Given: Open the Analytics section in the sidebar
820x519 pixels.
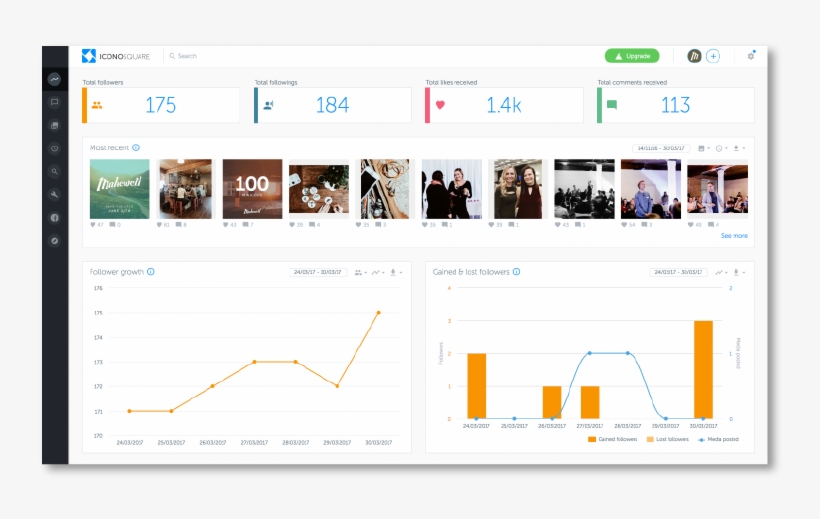Looking at the screenshot, I should (x=54, y=79).
